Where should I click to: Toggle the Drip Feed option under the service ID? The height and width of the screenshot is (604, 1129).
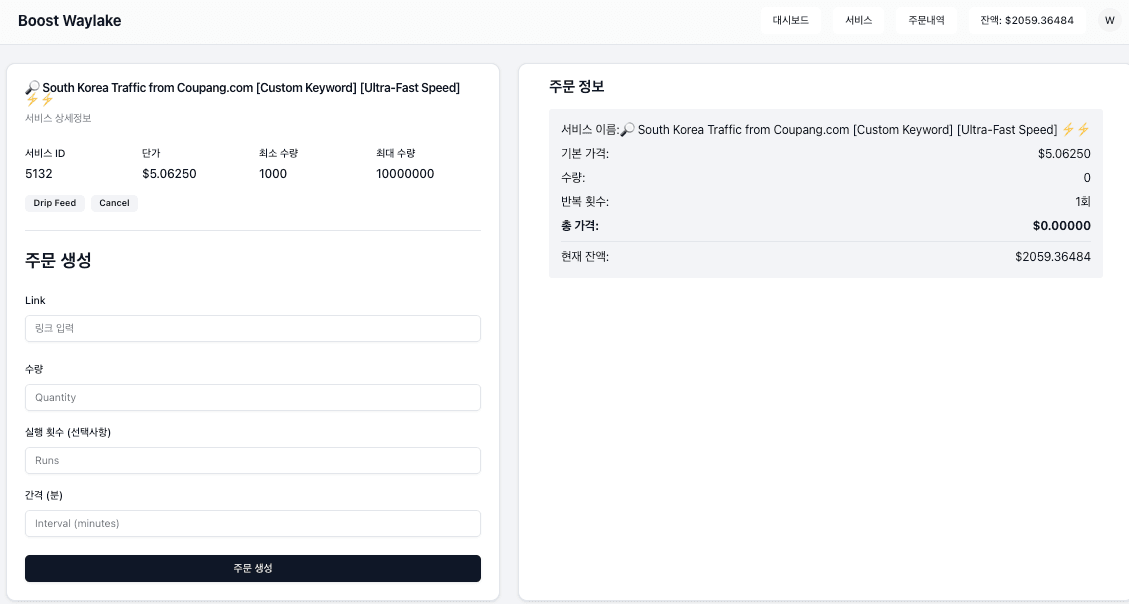(x=54, y=203)
